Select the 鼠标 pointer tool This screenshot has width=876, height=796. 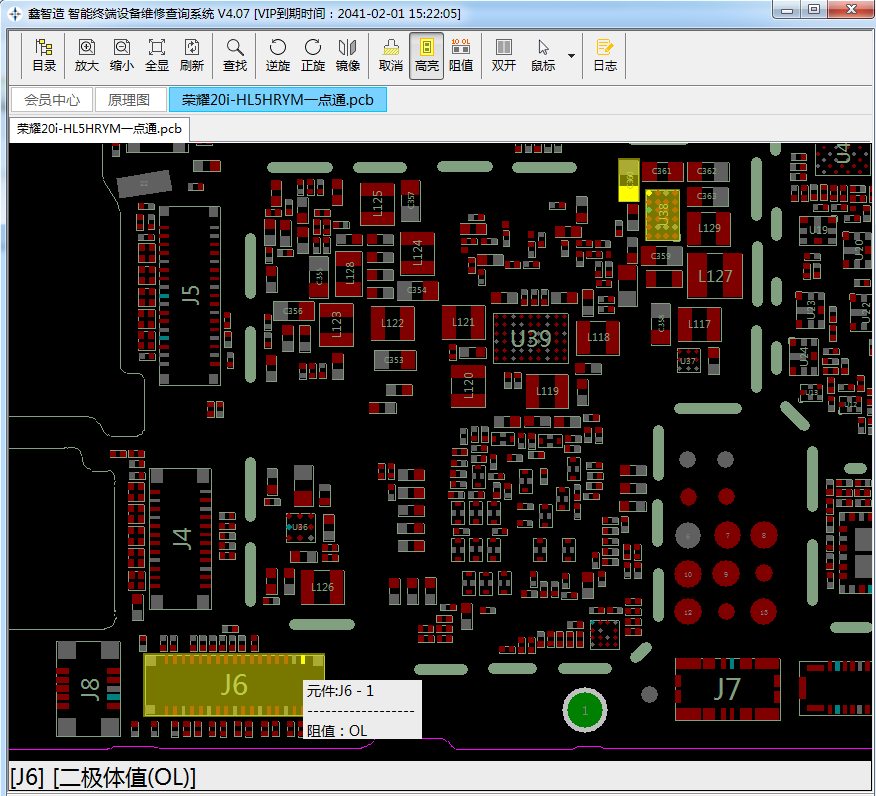tap(543, 55)
